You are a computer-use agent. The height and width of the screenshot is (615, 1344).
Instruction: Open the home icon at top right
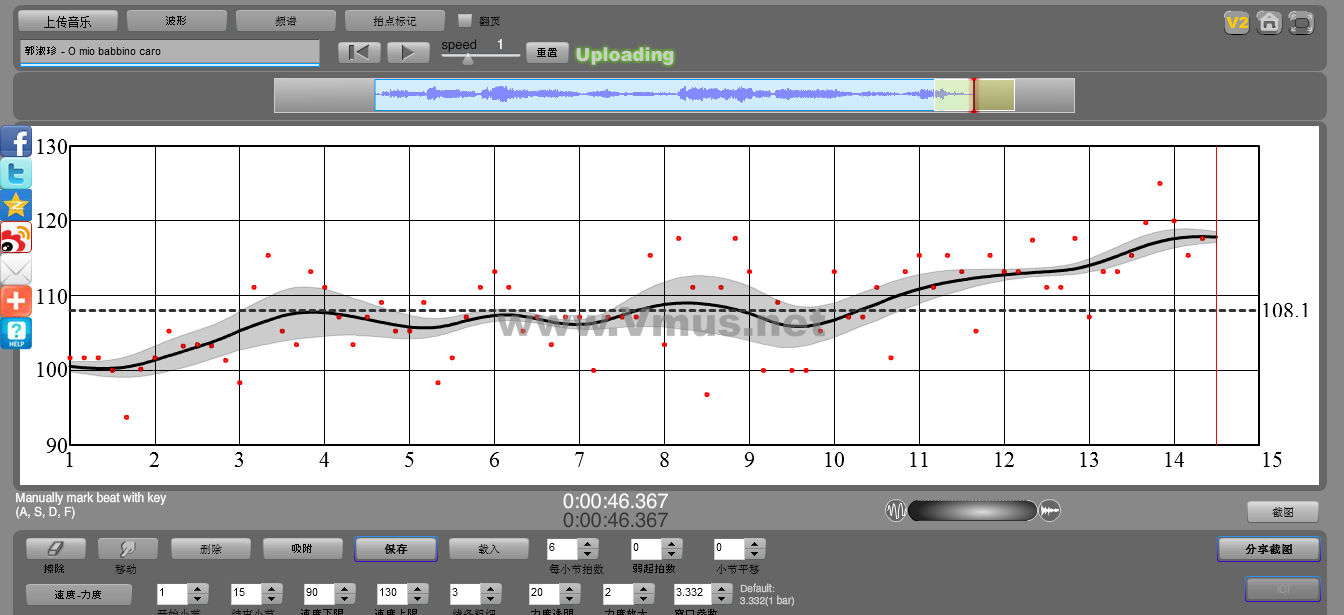coord(1269,22)
